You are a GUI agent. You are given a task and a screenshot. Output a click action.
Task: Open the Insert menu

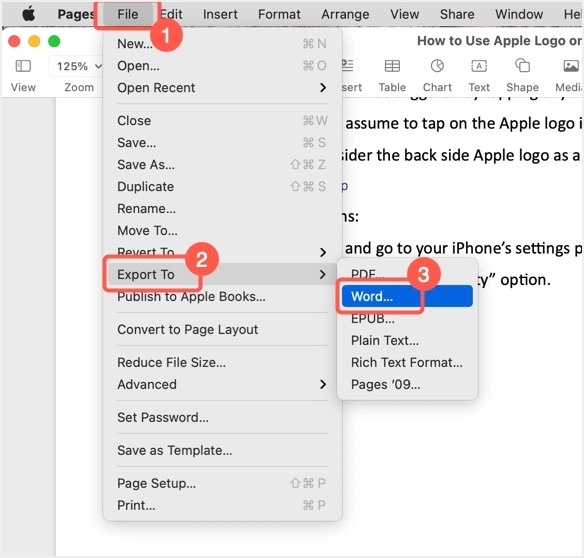pyautogui.click(x=220, y=14)
